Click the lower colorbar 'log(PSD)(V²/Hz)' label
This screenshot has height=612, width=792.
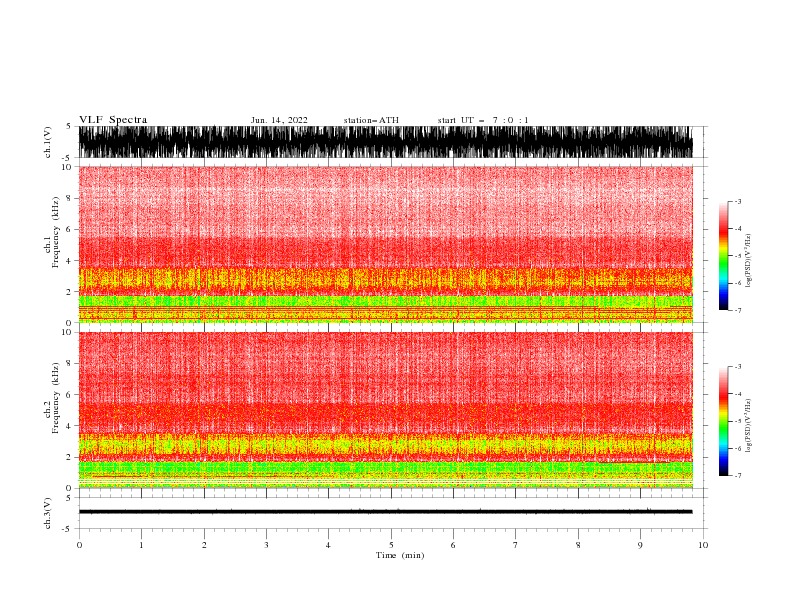point(749,426)
